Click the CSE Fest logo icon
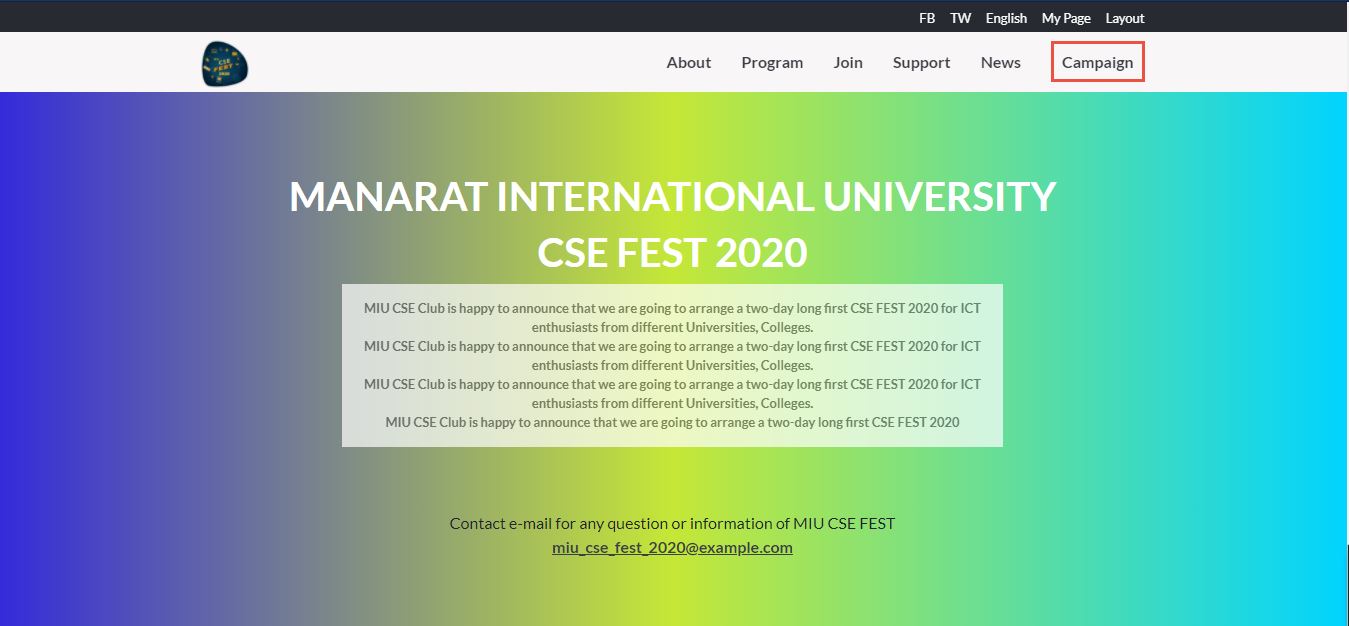The height and width of the screenshot is (626, 1349). tap(224, 63)
